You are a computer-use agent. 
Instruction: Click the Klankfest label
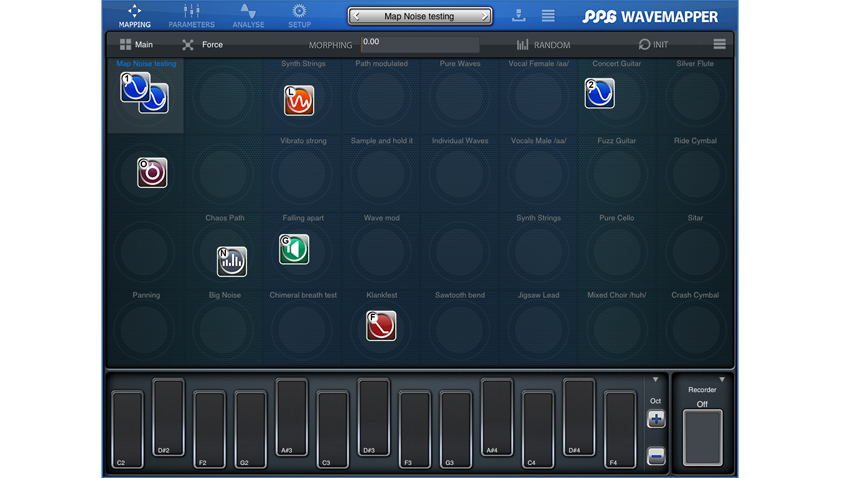tap(382, 295)
